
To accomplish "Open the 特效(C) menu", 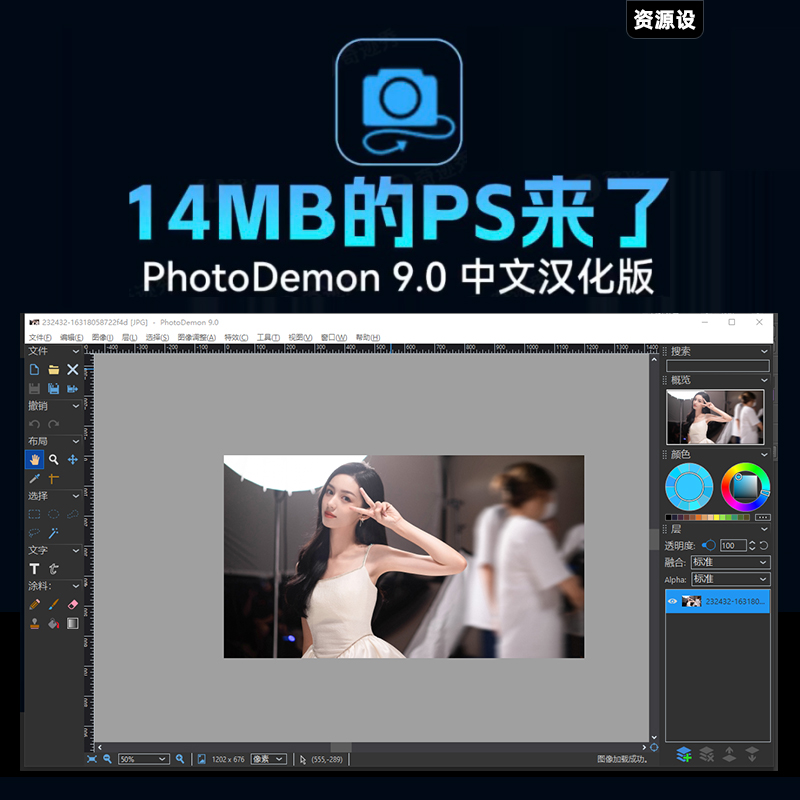I will (x=236, y=337).
